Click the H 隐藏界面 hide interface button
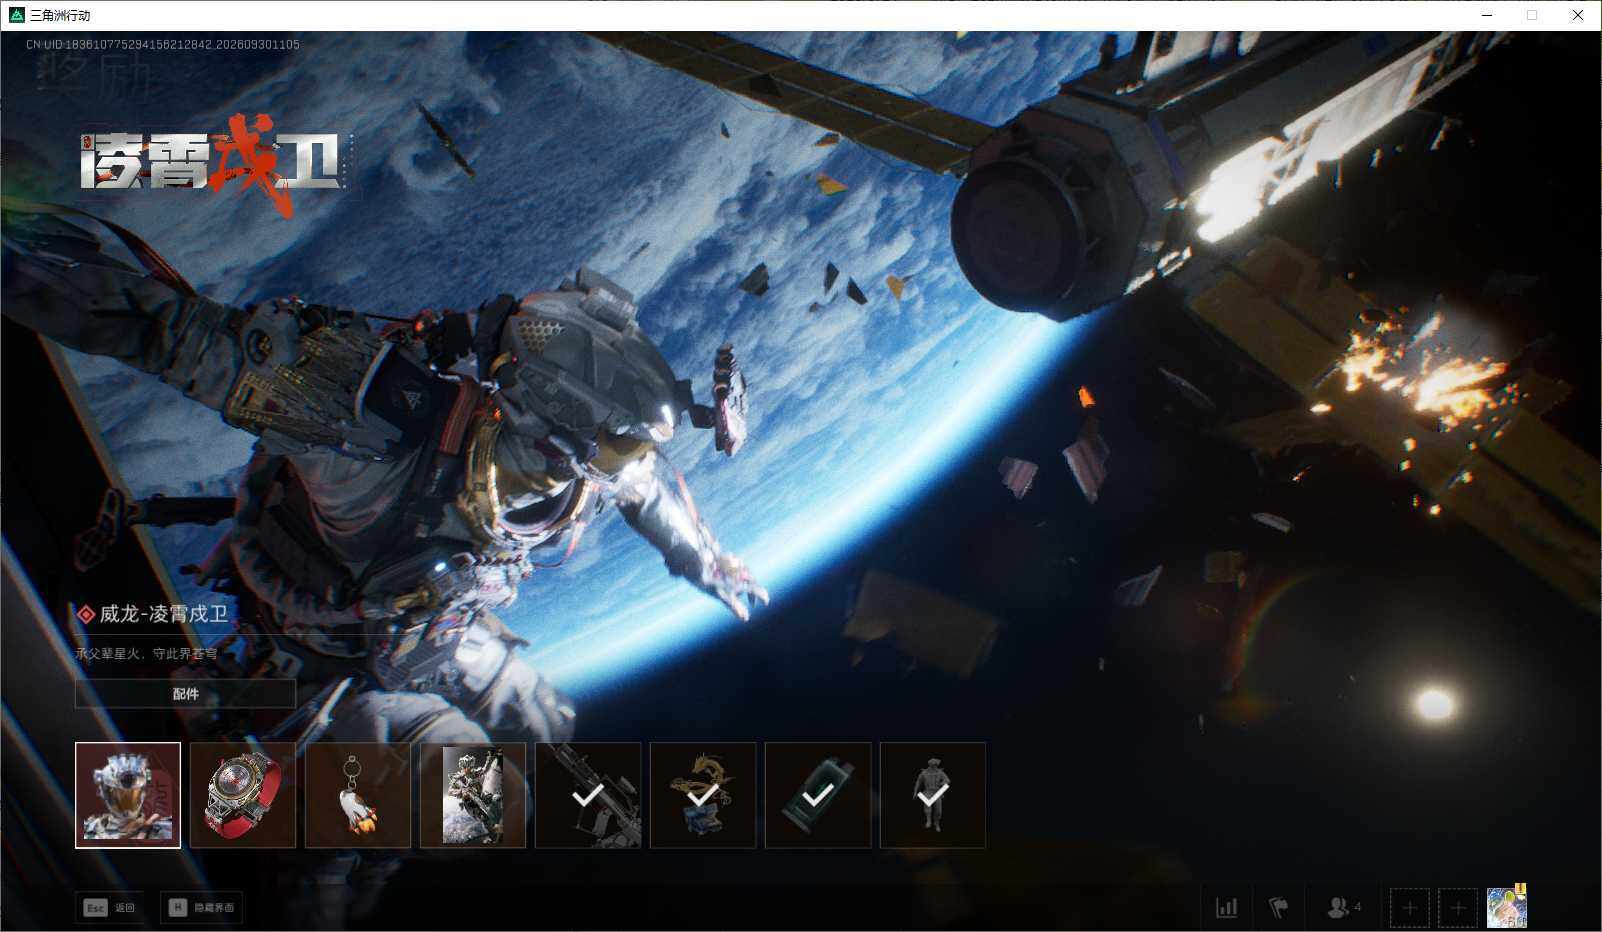This screenshot has width=1602, height=932. pos(202,908)
